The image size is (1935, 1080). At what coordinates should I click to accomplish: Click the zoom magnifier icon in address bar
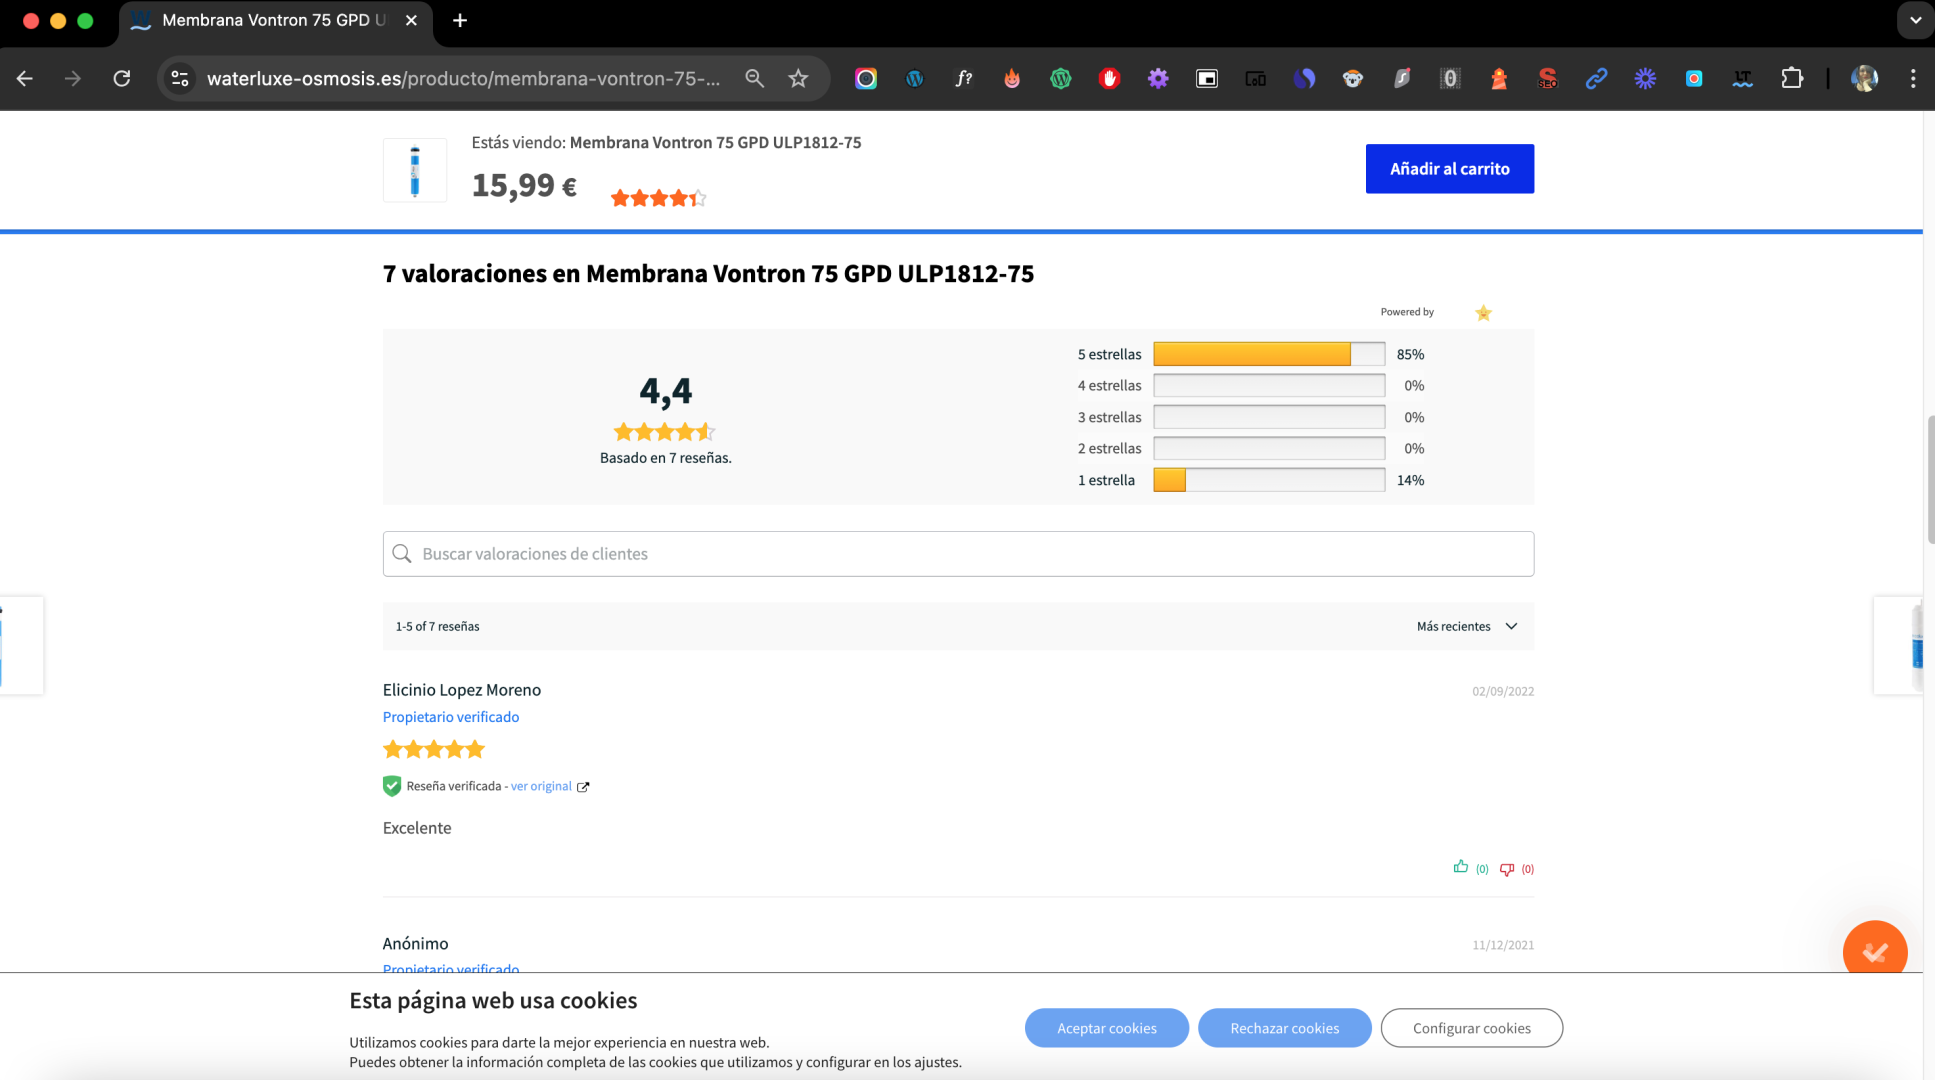(754, 78)
